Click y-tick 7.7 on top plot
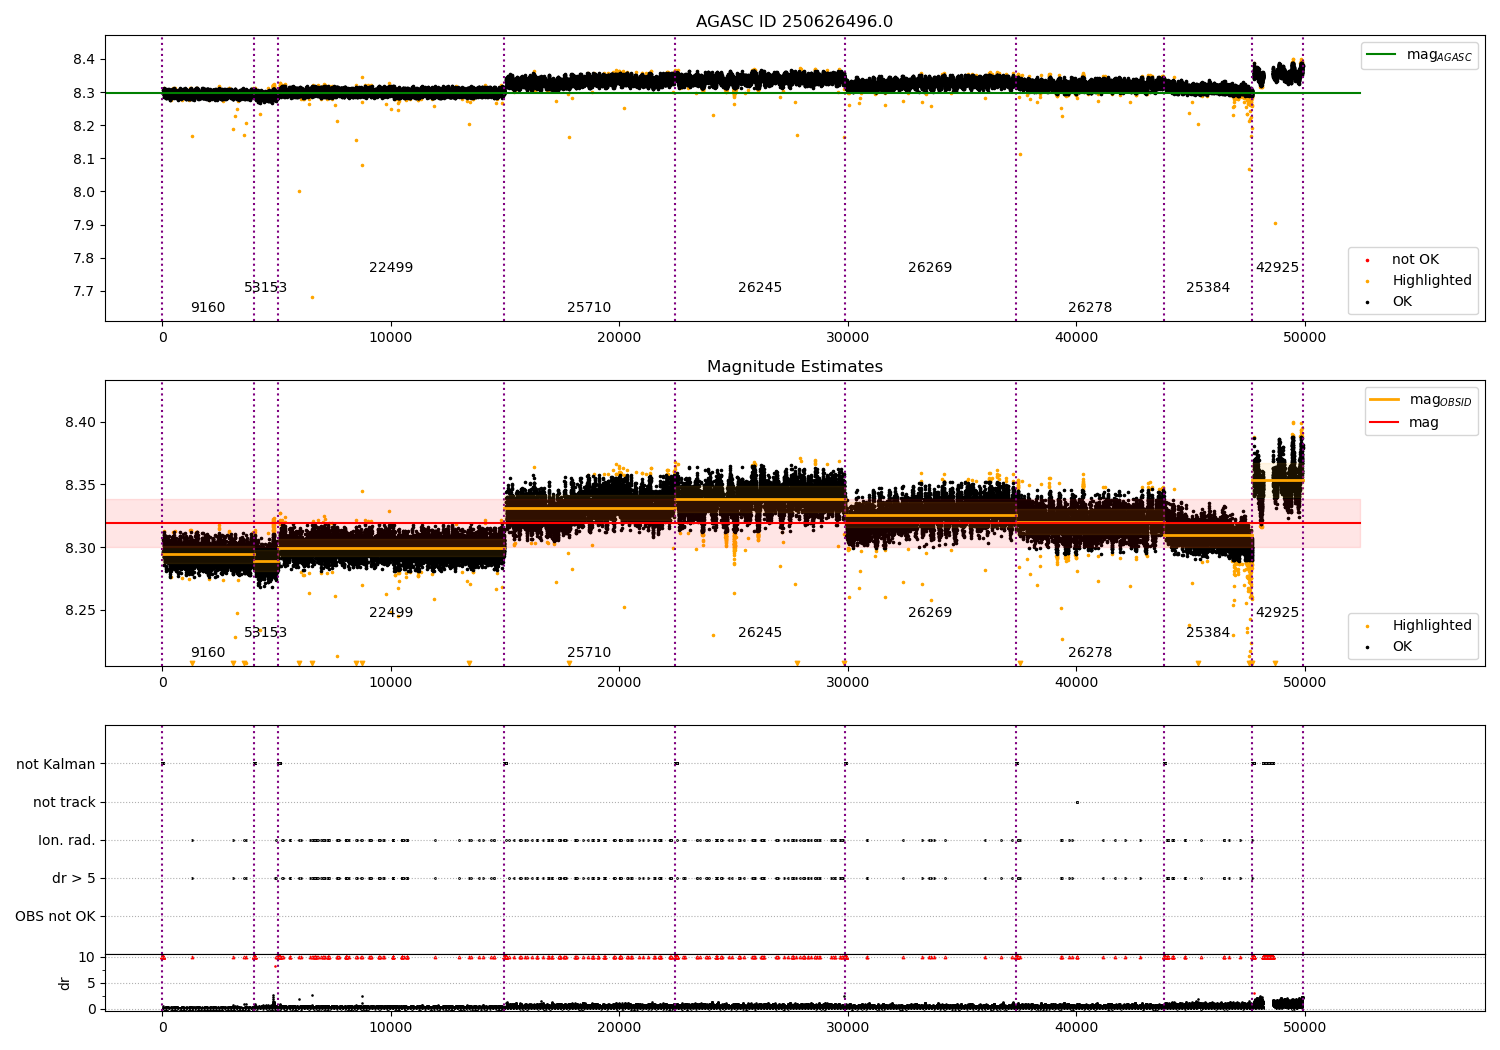The image size is (1500, 1050). (83, 292)
